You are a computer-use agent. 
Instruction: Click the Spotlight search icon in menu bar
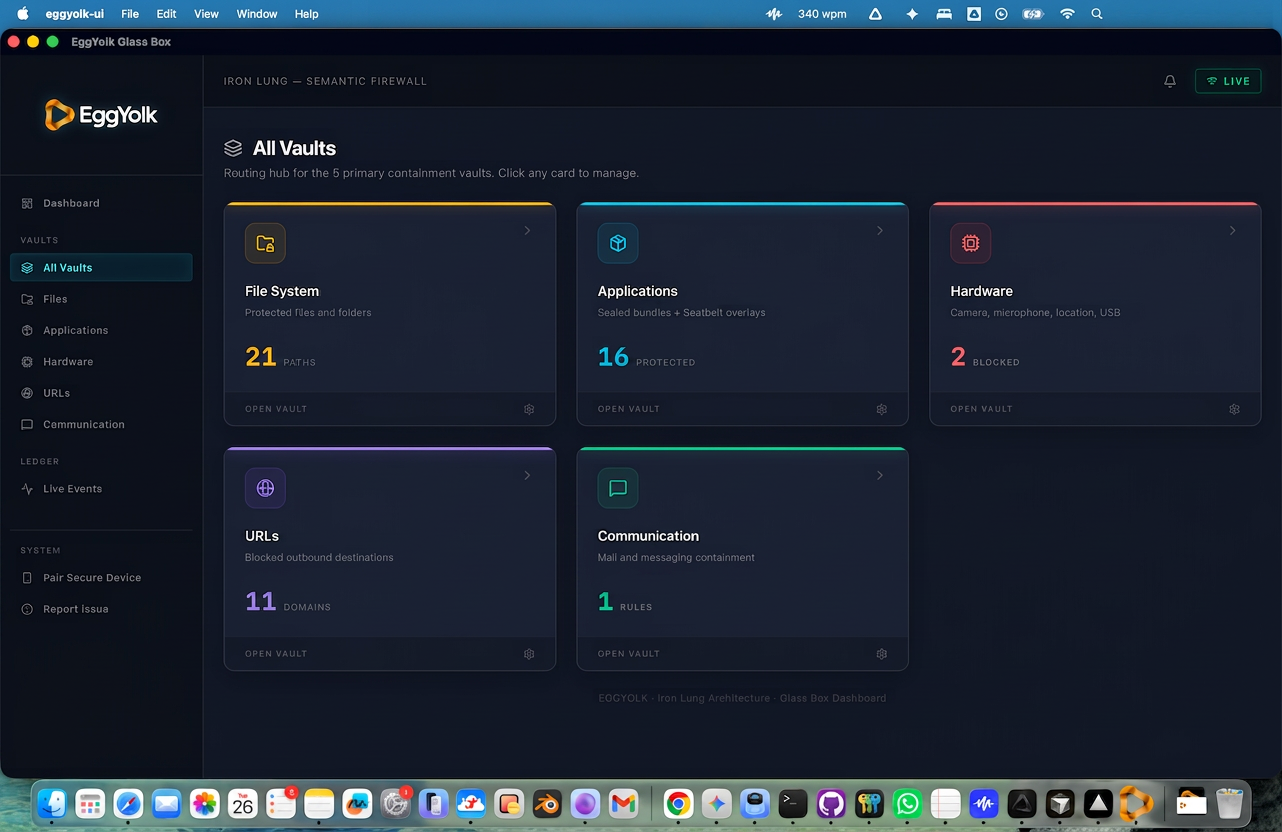click(x=1097, y=14)
